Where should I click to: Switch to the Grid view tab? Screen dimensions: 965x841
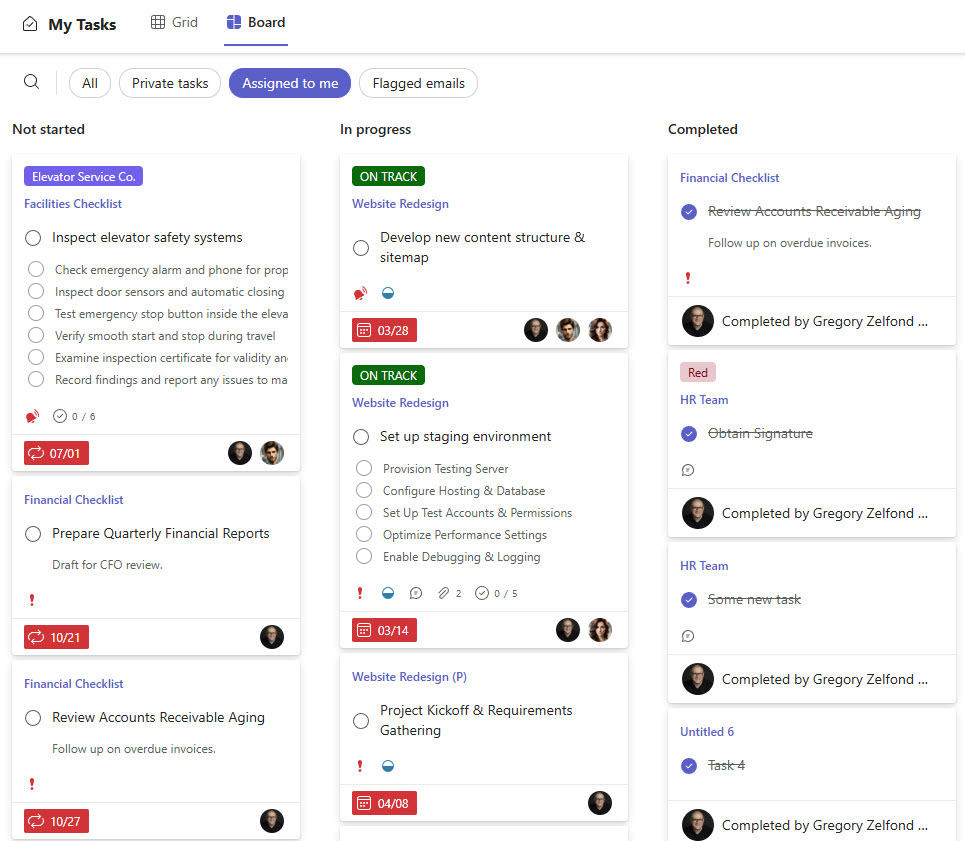point(174,22)
